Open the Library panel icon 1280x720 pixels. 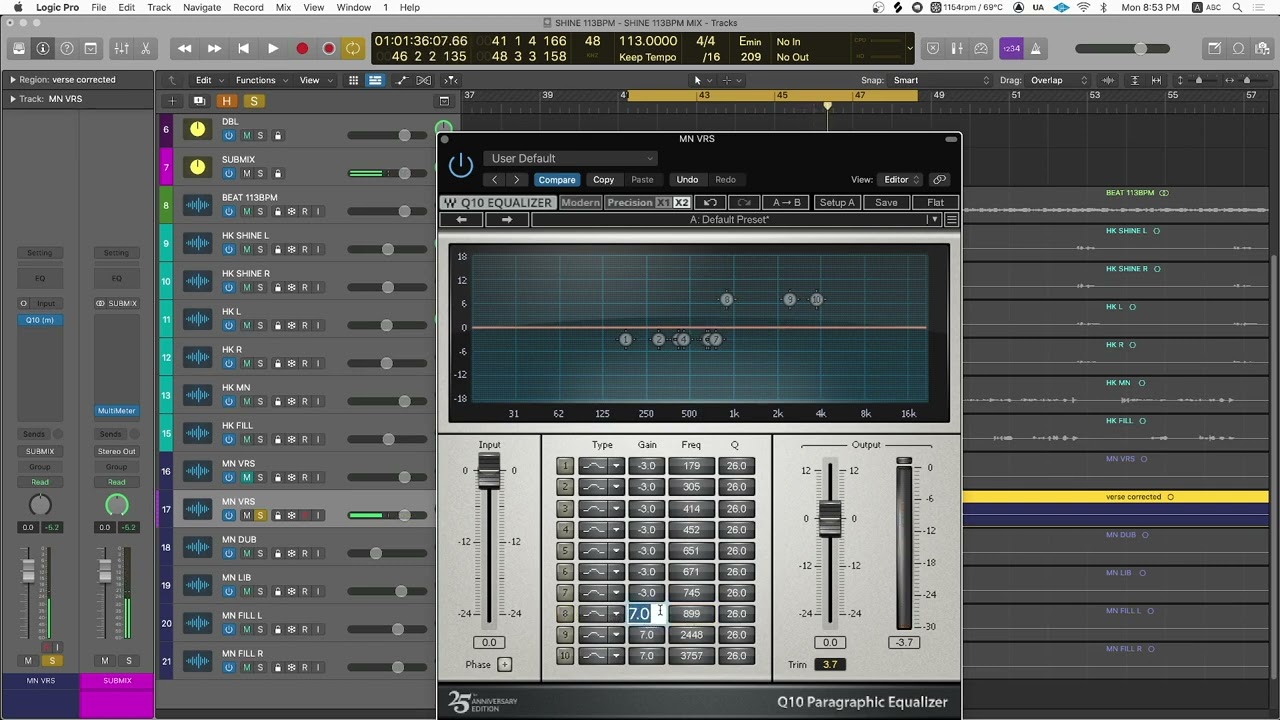19,48
